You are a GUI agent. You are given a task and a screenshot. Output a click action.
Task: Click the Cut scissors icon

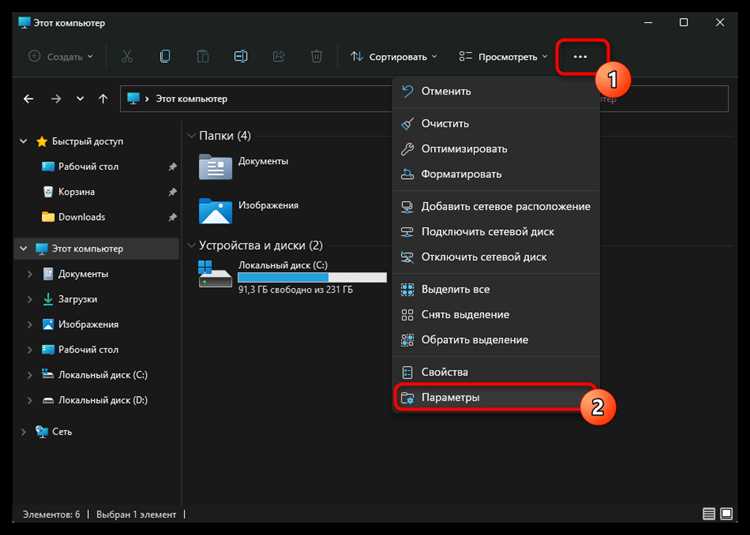127,56
